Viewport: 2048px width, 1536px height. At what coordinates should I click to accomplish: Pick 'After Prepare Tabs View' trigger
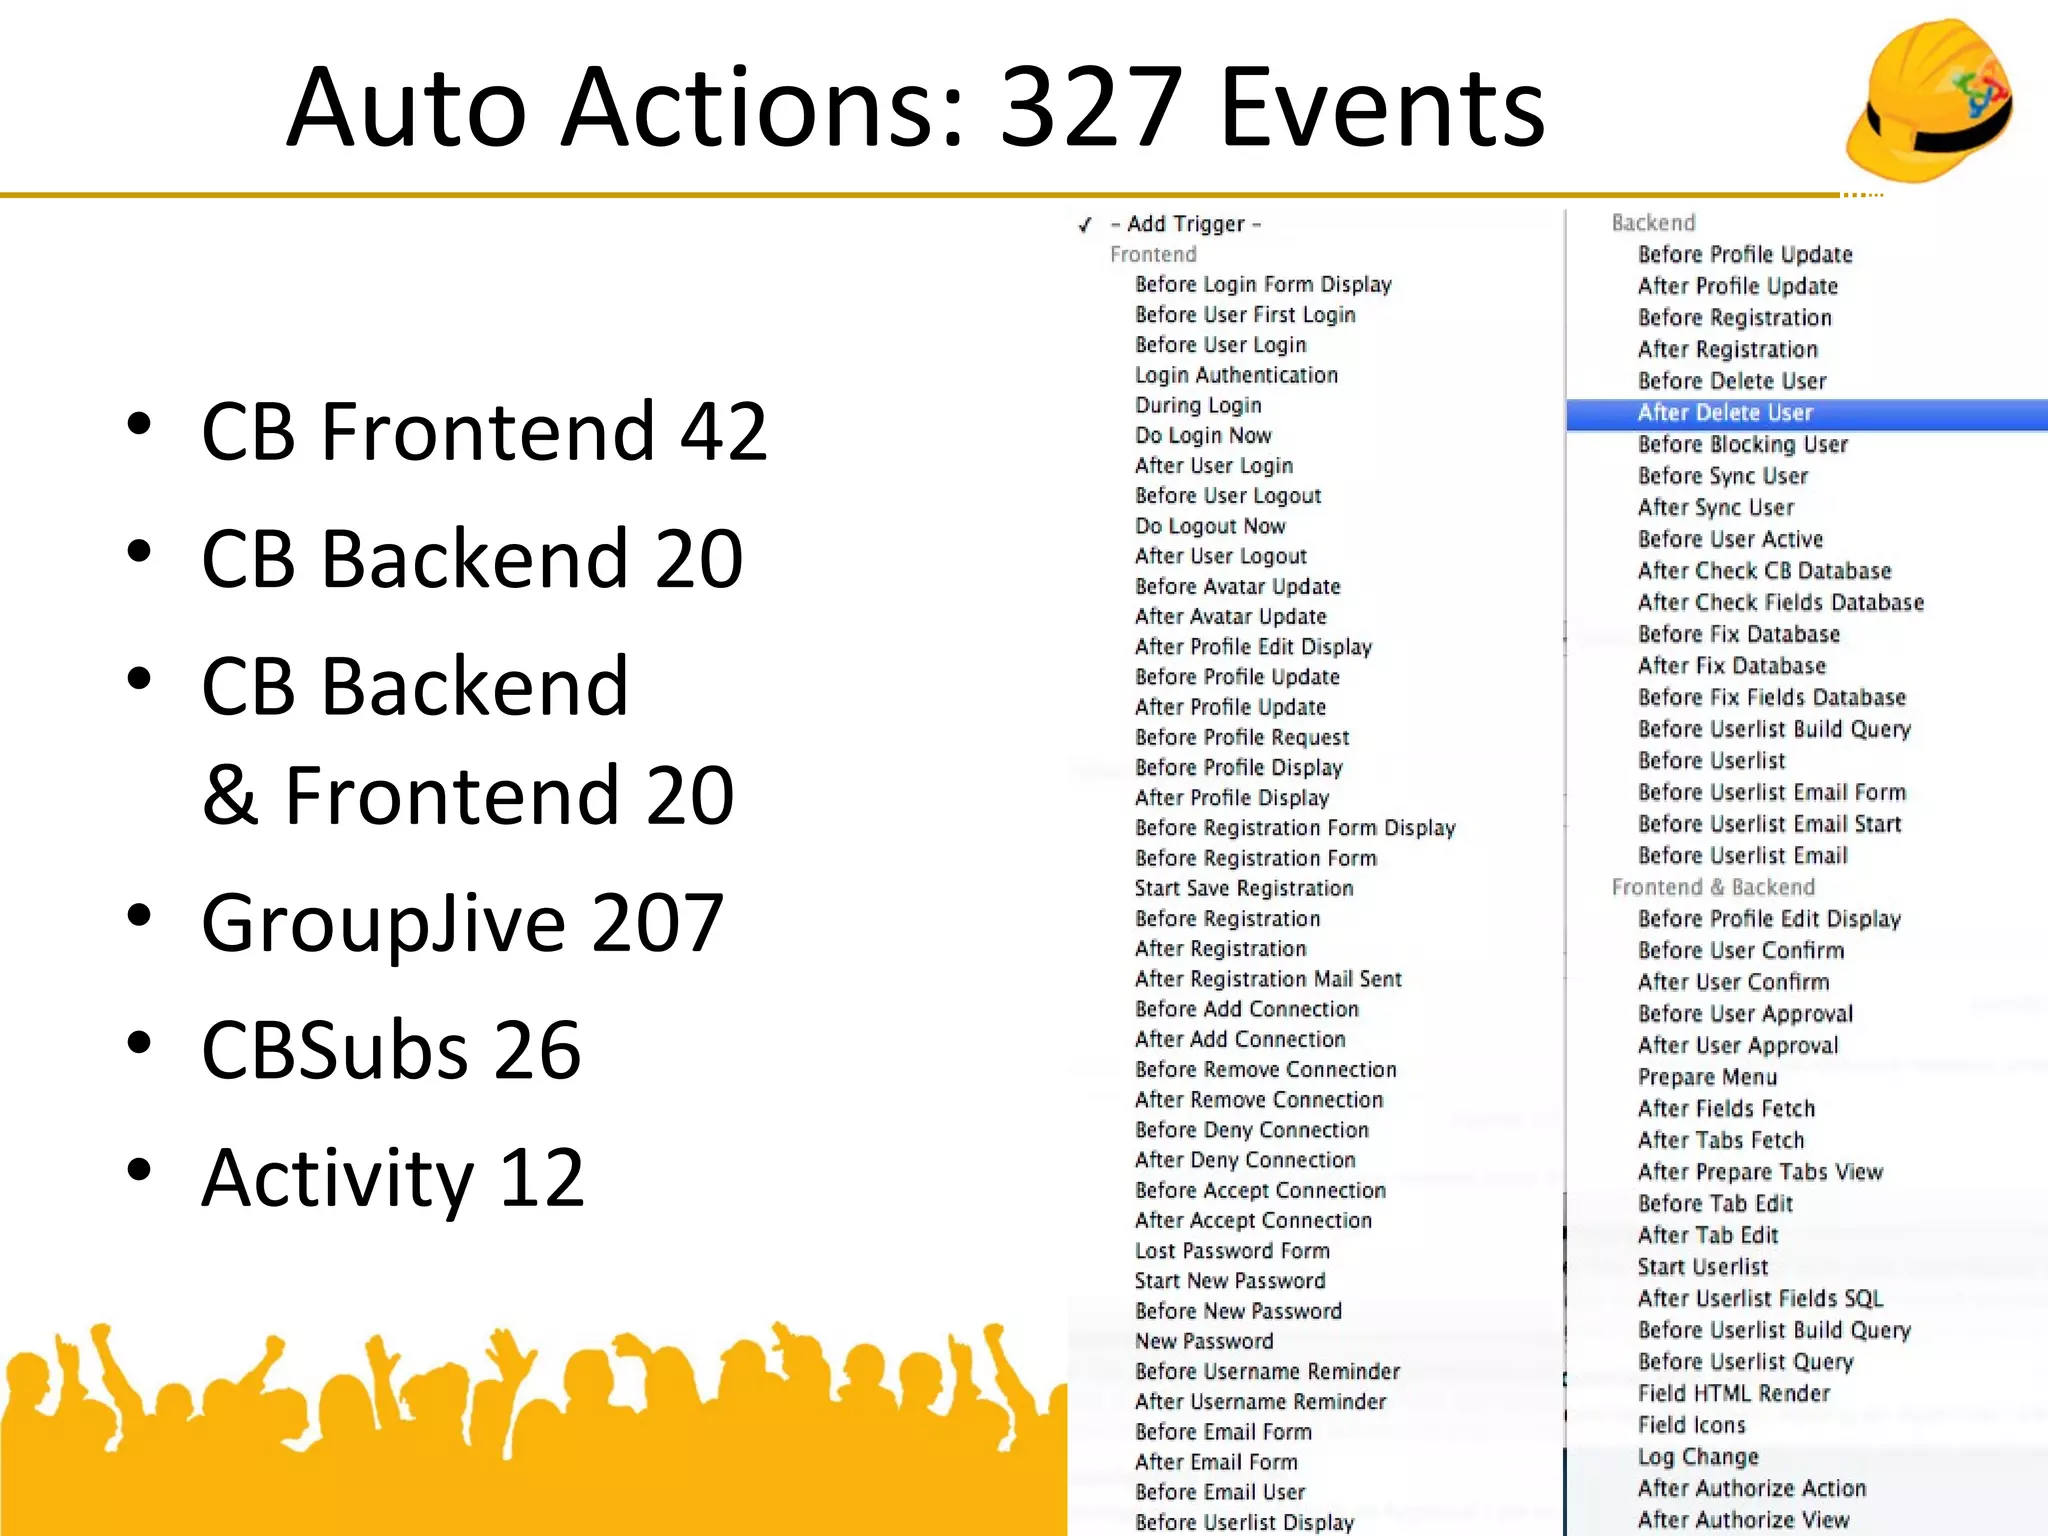click(x=1760, y=1172)
